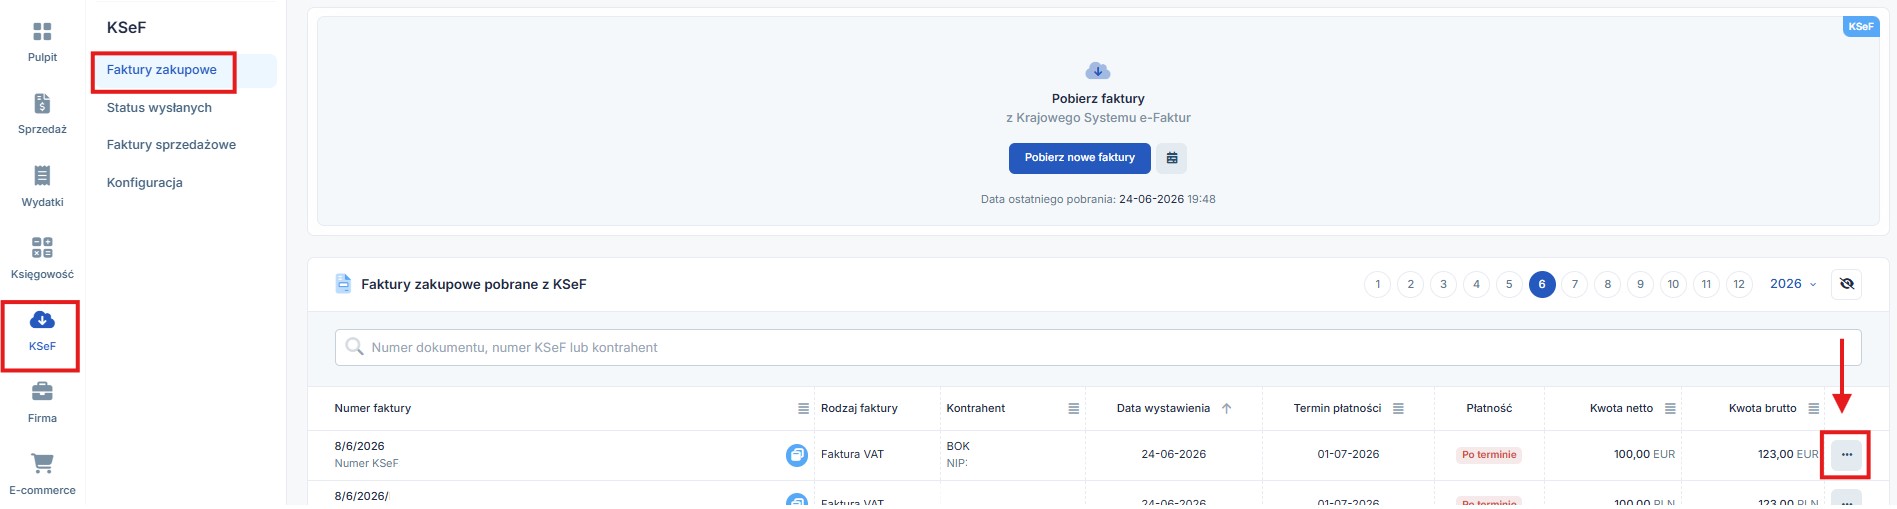1897x509 pixels.
Task: Click the 100,00 EUR net amount
Action: (1644, 455)
